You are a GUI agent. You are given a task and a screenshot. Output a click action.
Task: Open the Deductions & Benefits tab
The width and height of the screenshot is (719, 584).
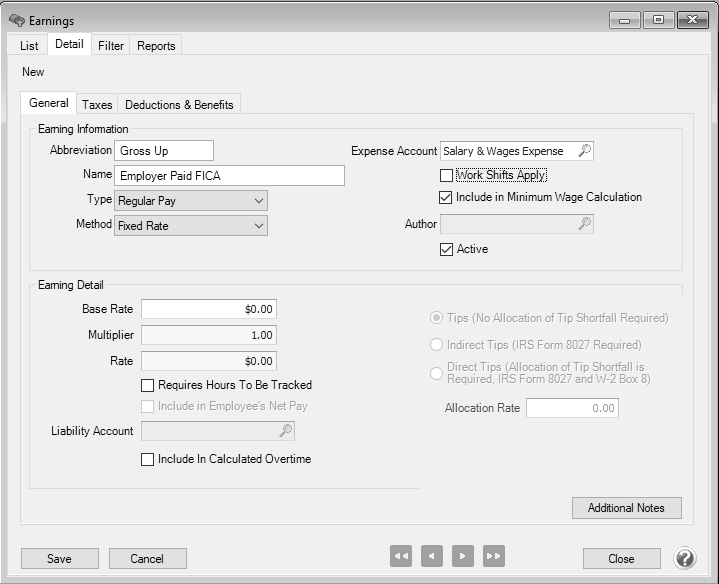point(179,105)
